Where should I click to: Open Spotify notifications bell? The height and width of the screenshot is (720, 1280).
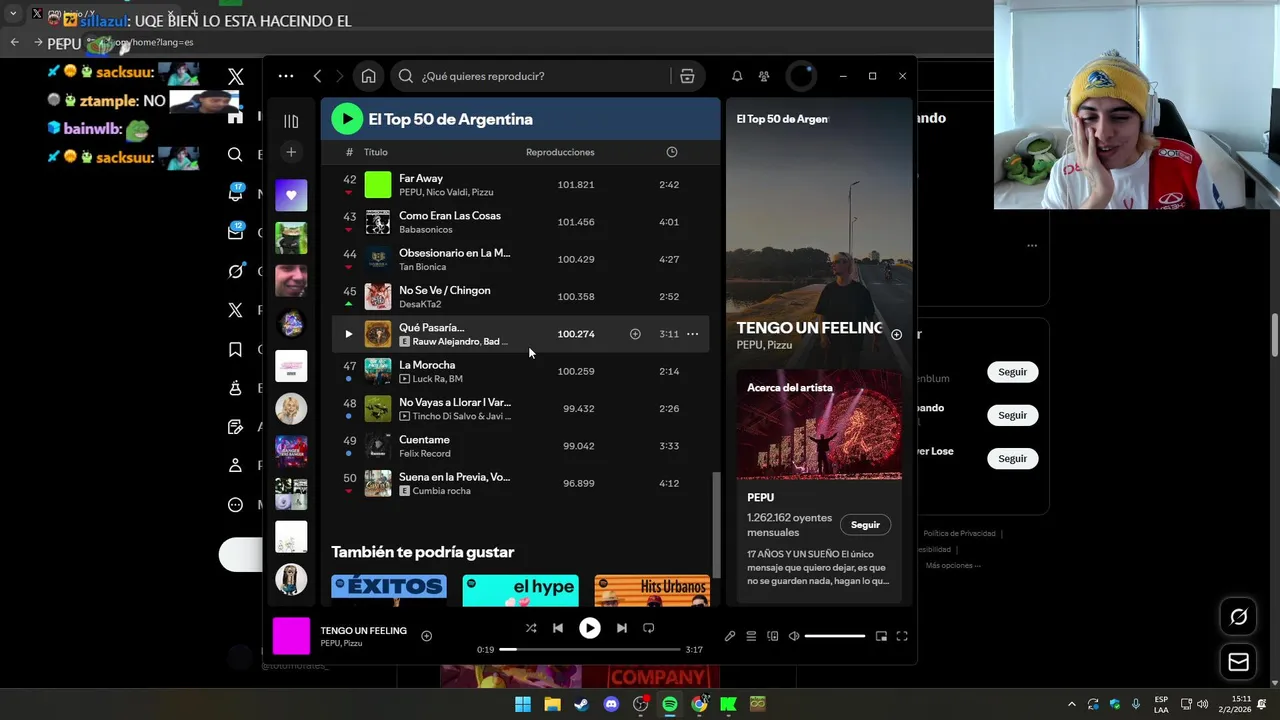pos(737,76)
